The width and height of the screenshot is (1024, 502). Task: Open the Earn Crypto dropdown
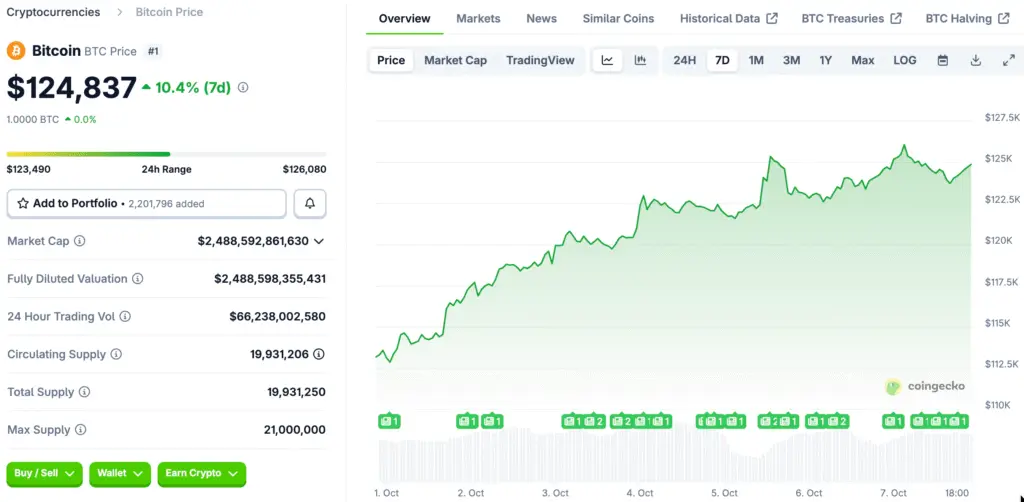click(x=201, y=473)
